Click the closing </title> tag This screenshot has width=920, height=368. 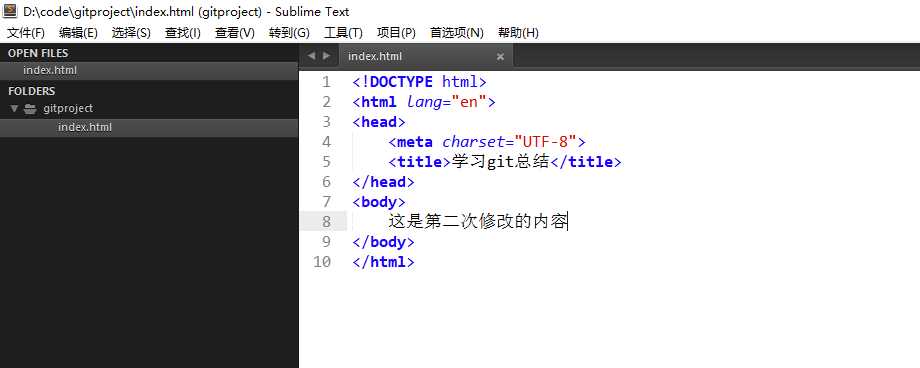(585, 162)
